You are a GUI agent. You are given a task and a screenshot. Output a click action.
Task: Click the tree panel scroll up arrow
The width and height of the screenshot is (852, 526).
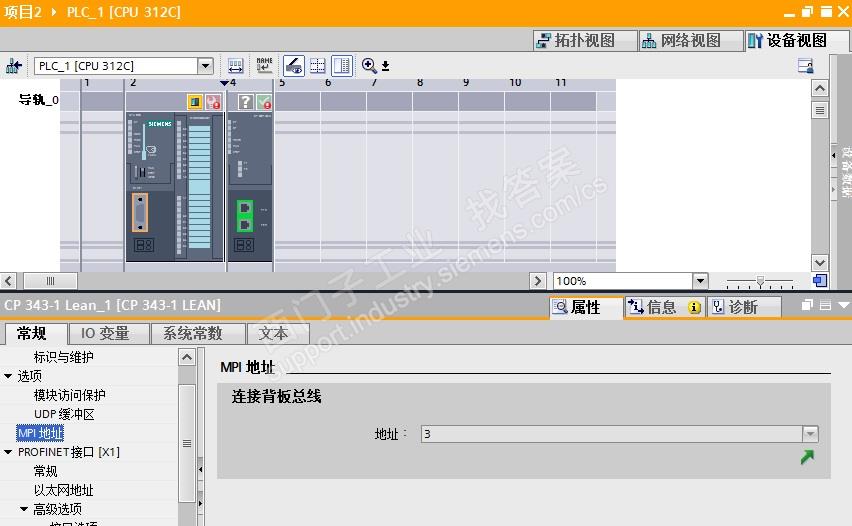(186, 357)
